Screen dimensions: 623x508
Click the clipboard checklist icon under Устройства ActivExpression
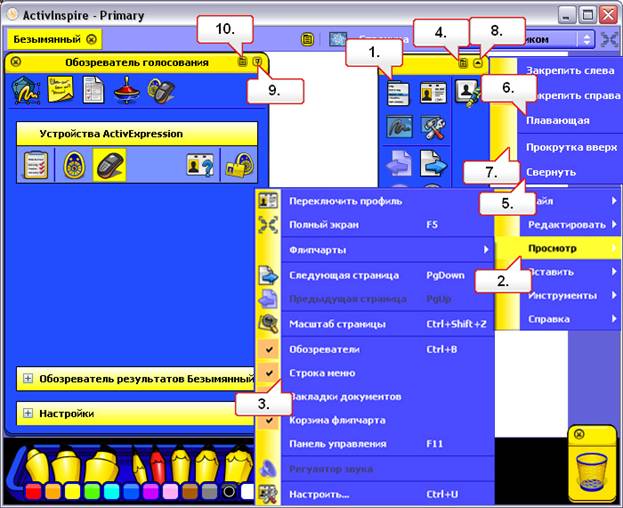(36, 165)
